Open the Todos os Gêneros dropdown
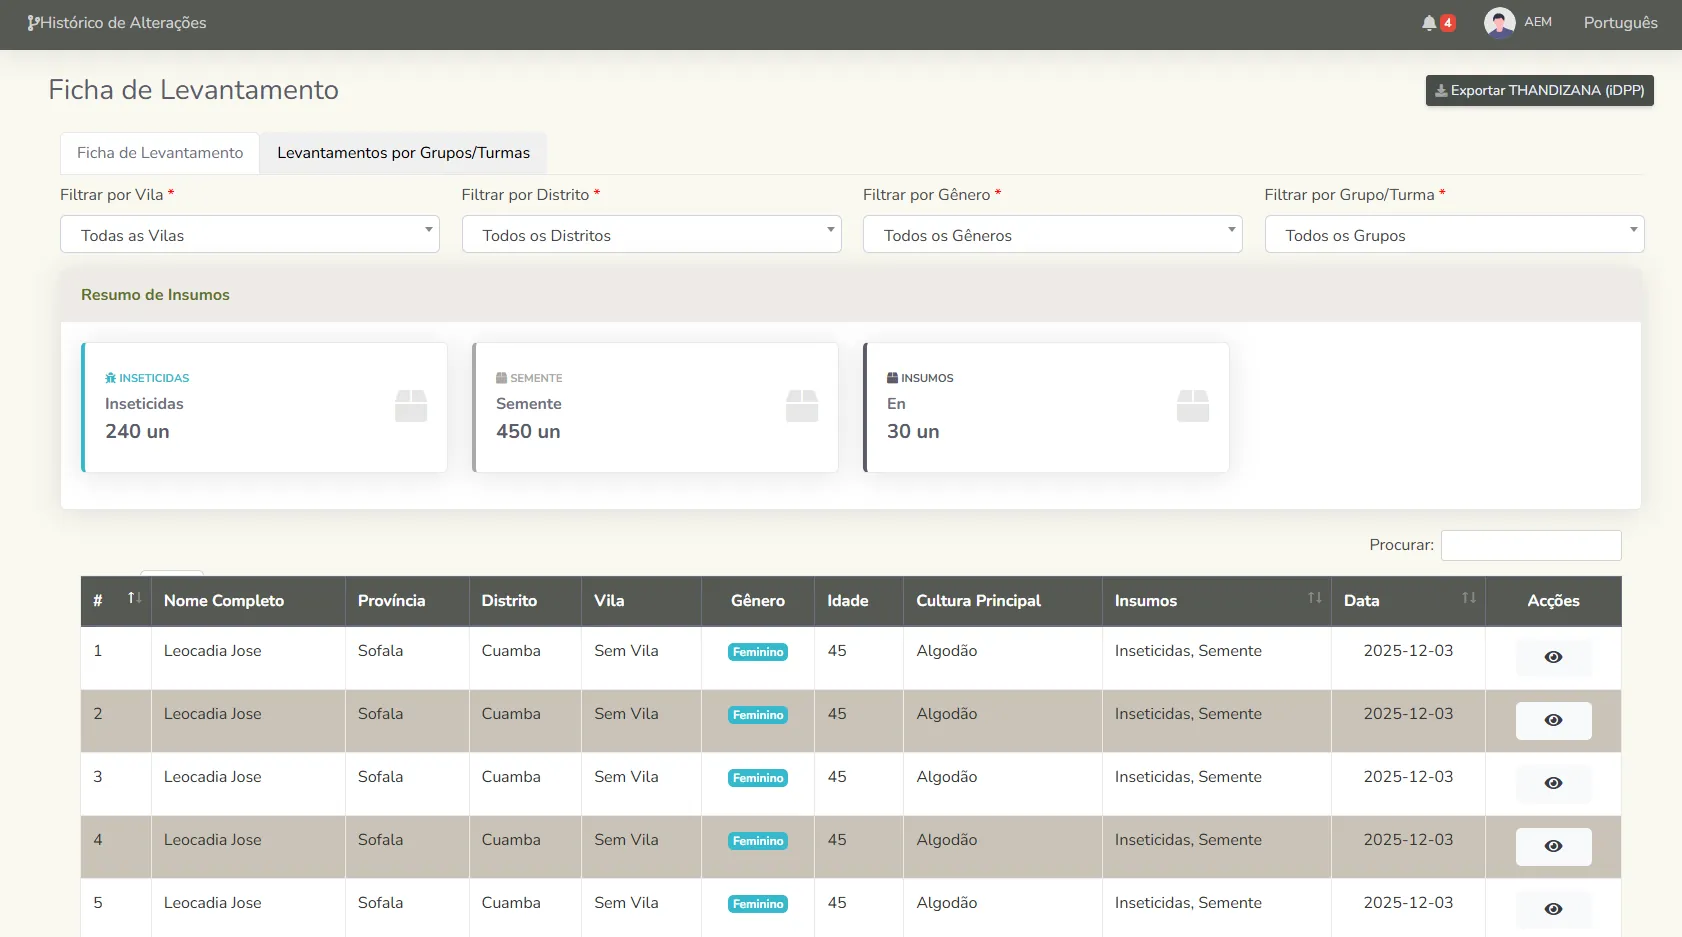This screenshot has height=937, width=1682. (1052, 235)
